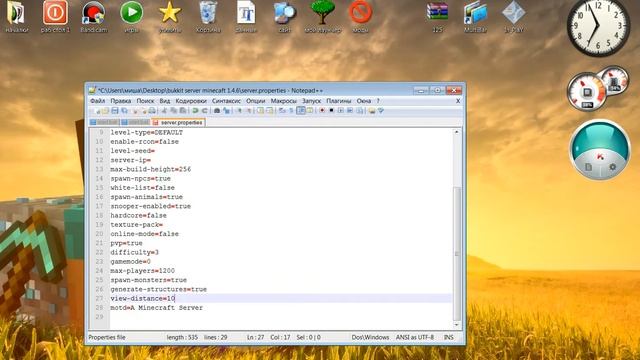Select the Recycle Bin (Корзина) desktop icon
This screenshot has width=640, height=360.
click(x=208, y=17)
